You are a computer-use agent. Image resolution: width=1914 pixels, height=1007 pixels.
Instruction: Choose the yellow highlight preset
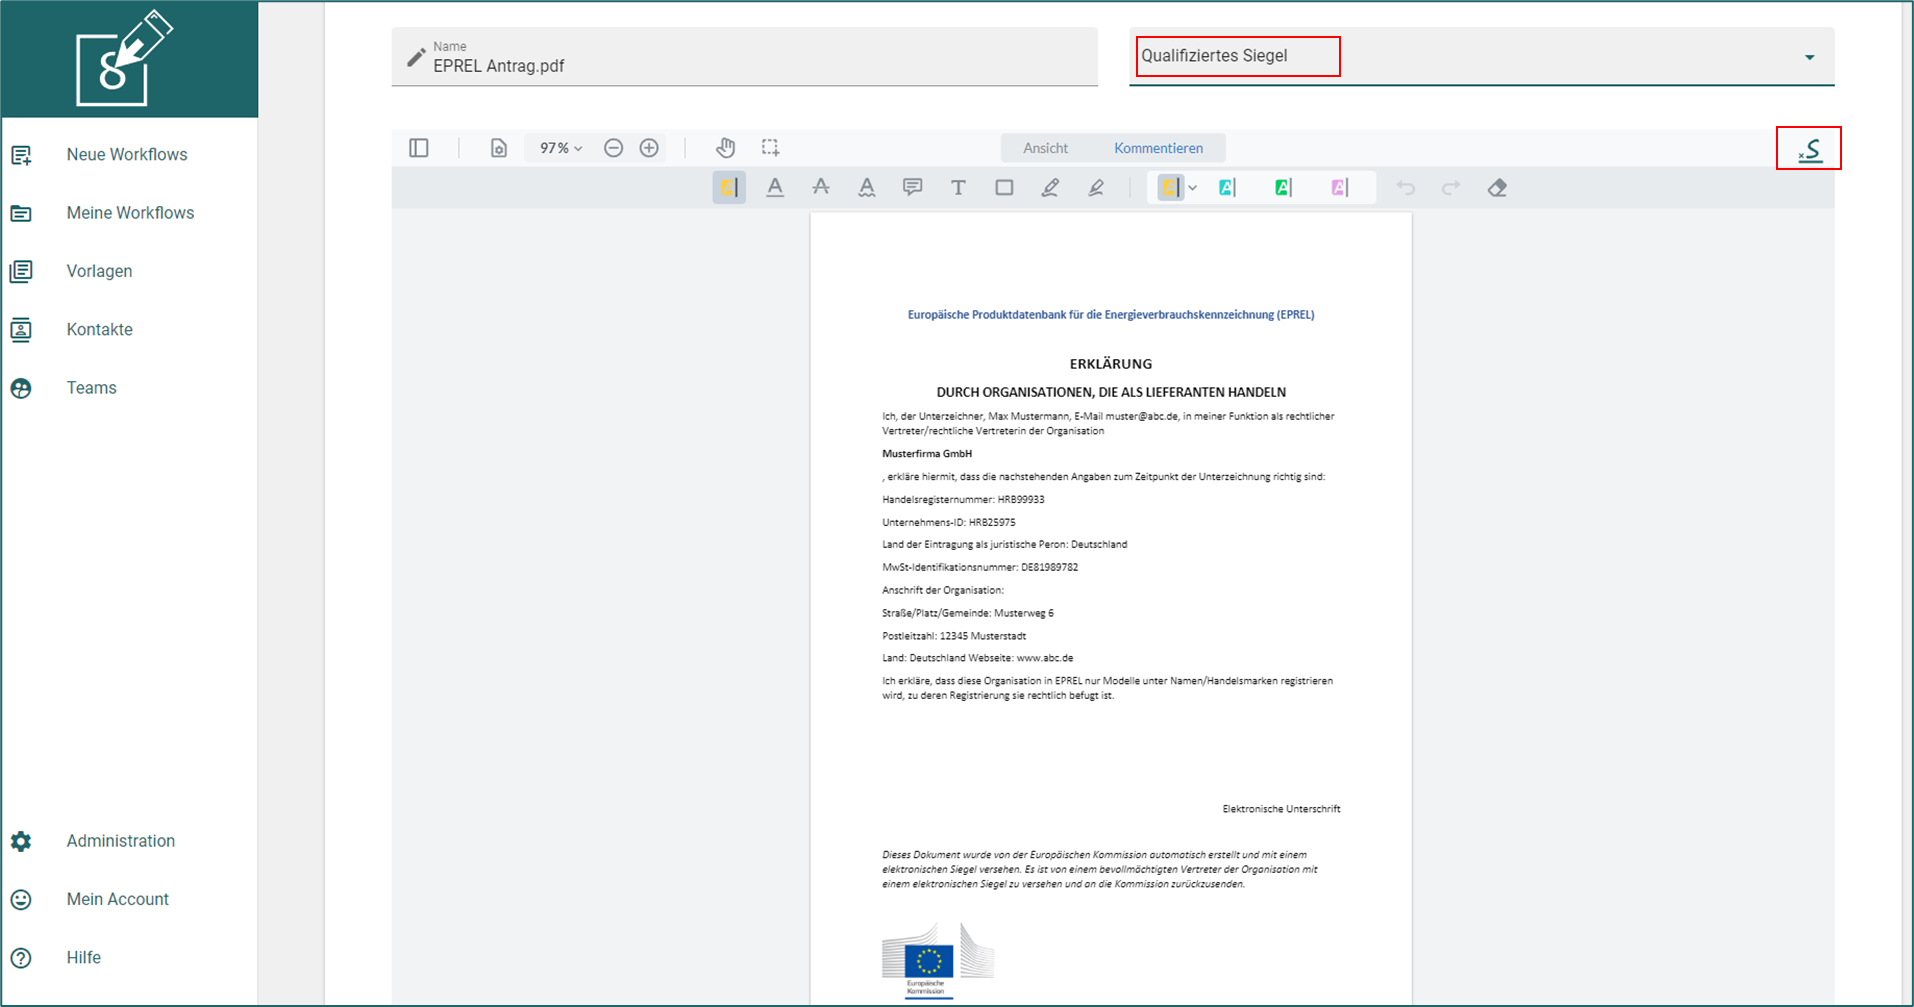[1170, 187]
